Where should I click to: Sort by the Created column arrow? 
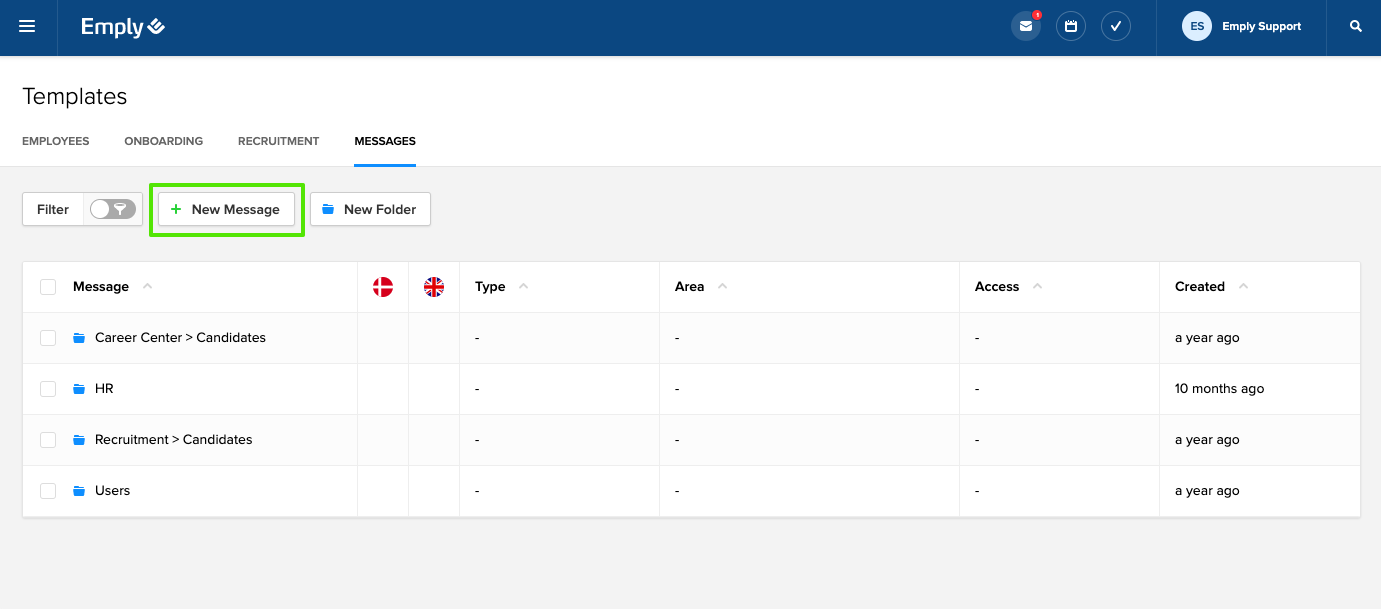(1243, 285)
